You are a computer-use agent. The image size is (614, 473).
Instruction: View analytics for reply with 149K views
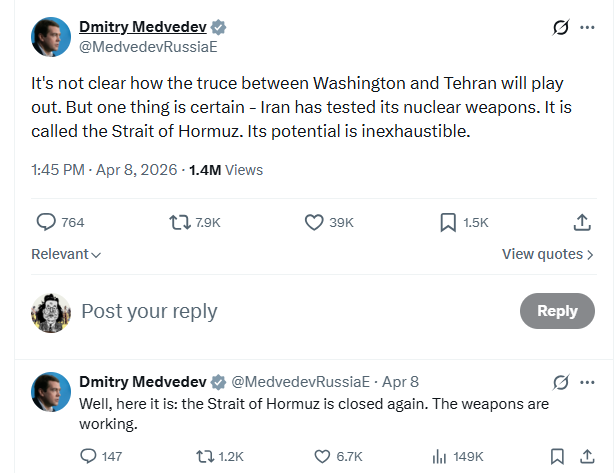pyautogui.click(x=439, y=456)
